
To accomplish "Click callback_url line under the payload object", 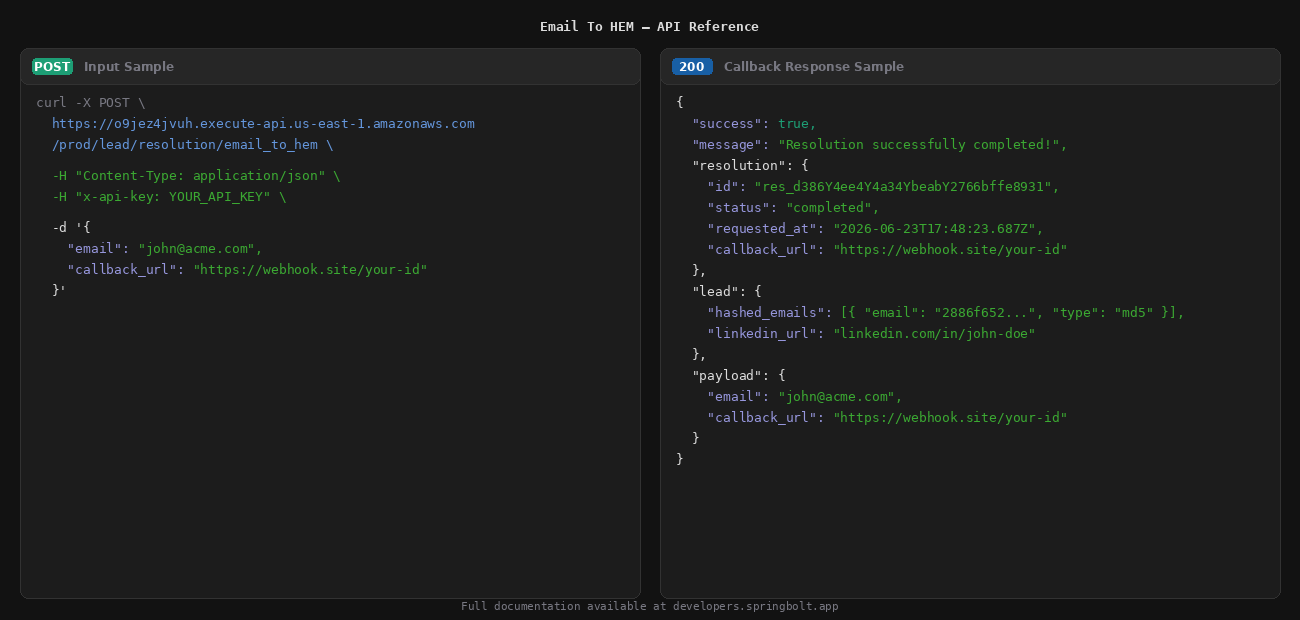I will coord(887,418).
